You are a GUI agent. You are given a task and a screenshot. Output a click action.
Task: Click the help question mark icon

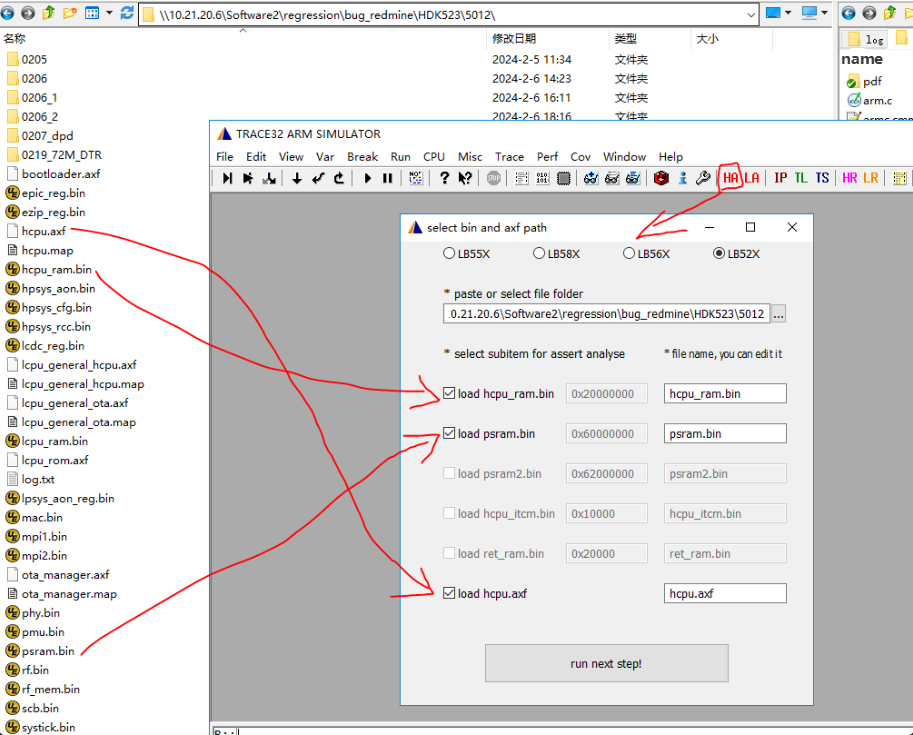444,178
